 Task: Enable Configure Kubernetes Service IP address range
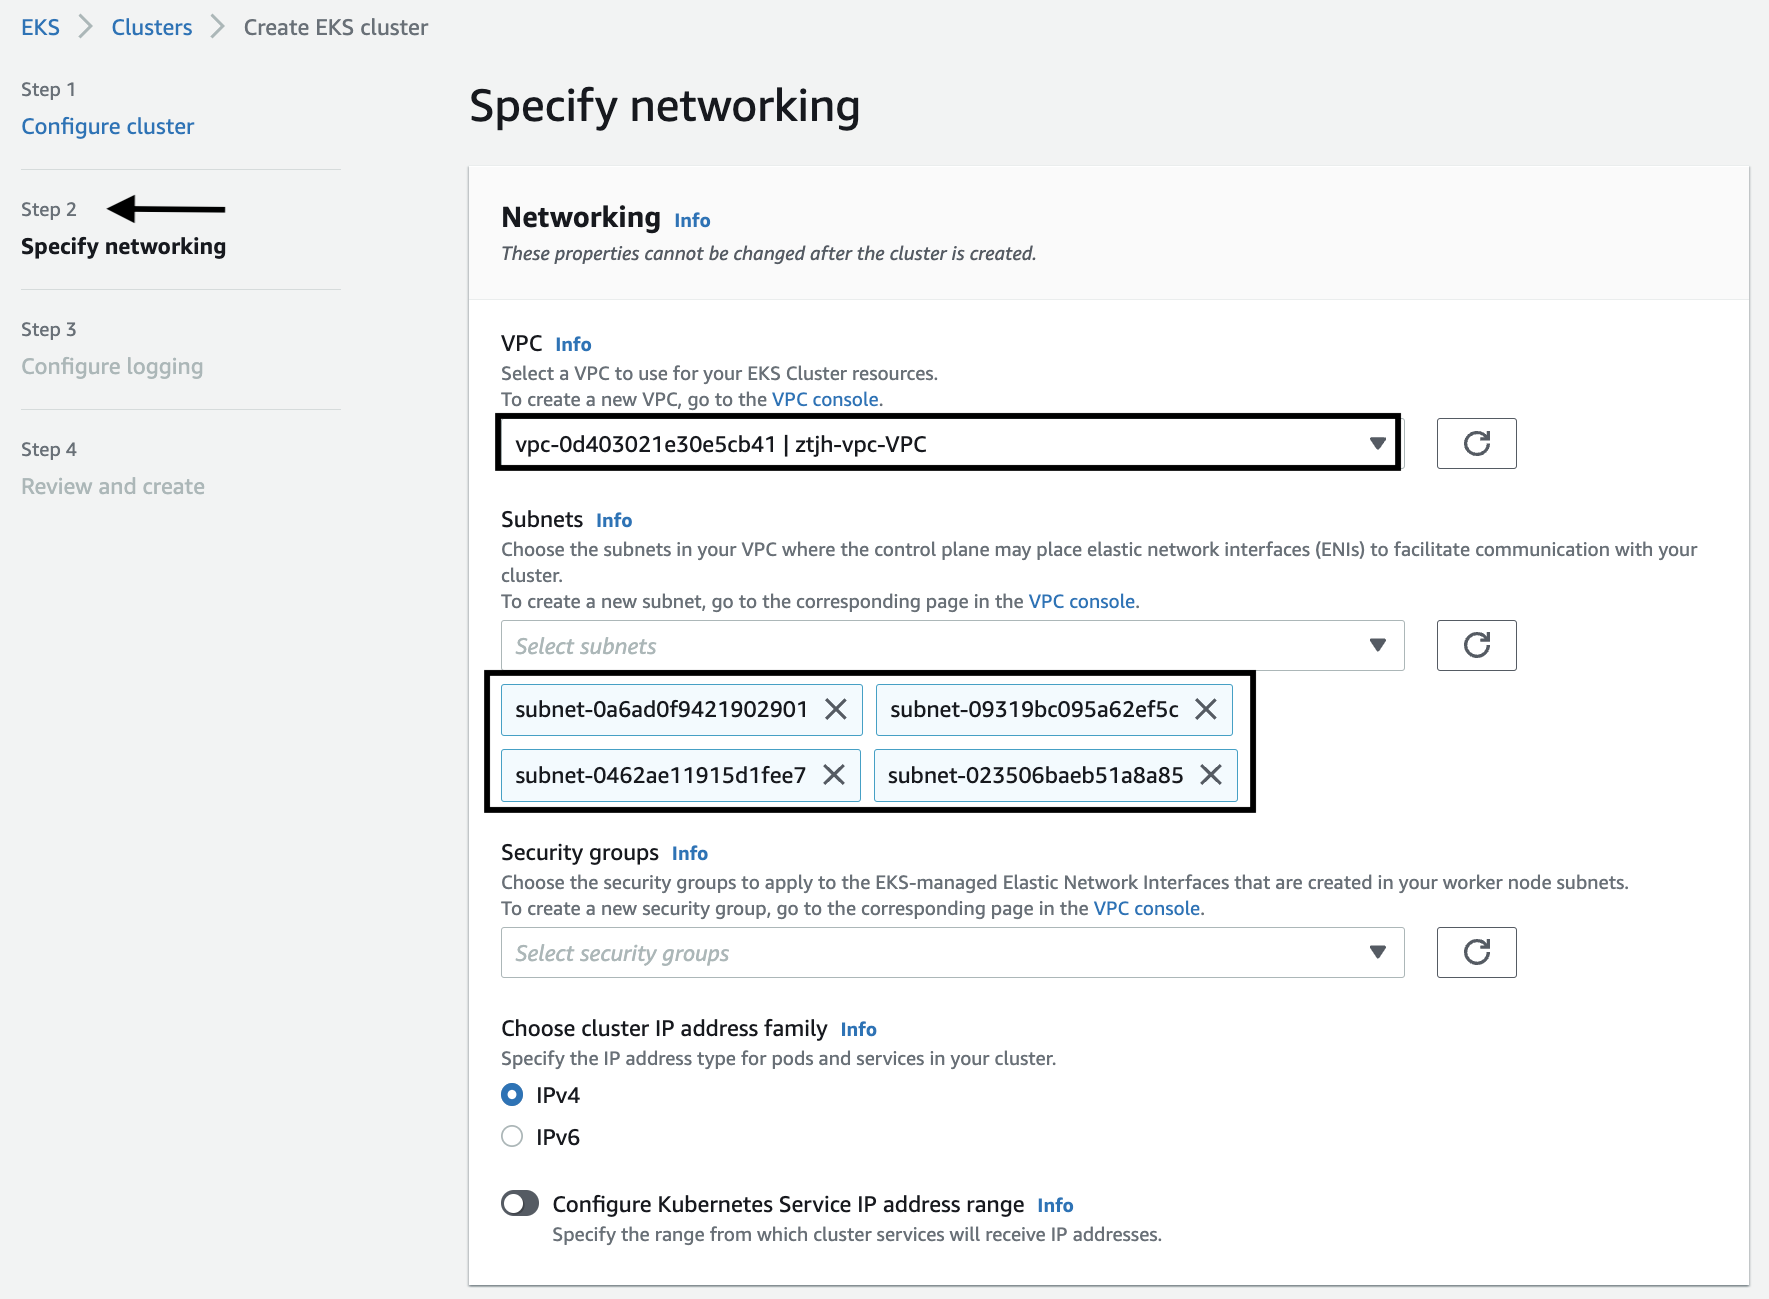coord(520,1203)
